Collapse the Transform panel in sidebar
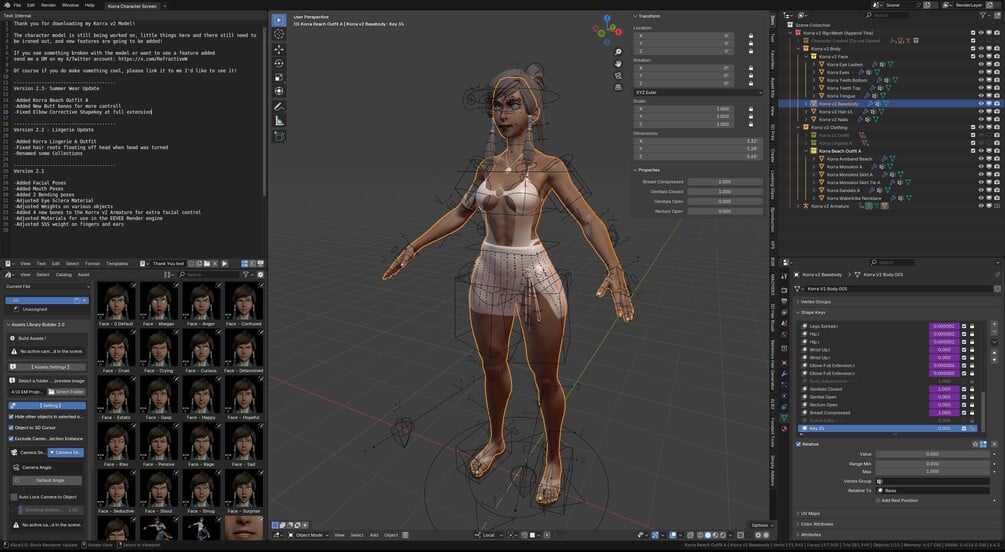 click(x=649, y=16)
